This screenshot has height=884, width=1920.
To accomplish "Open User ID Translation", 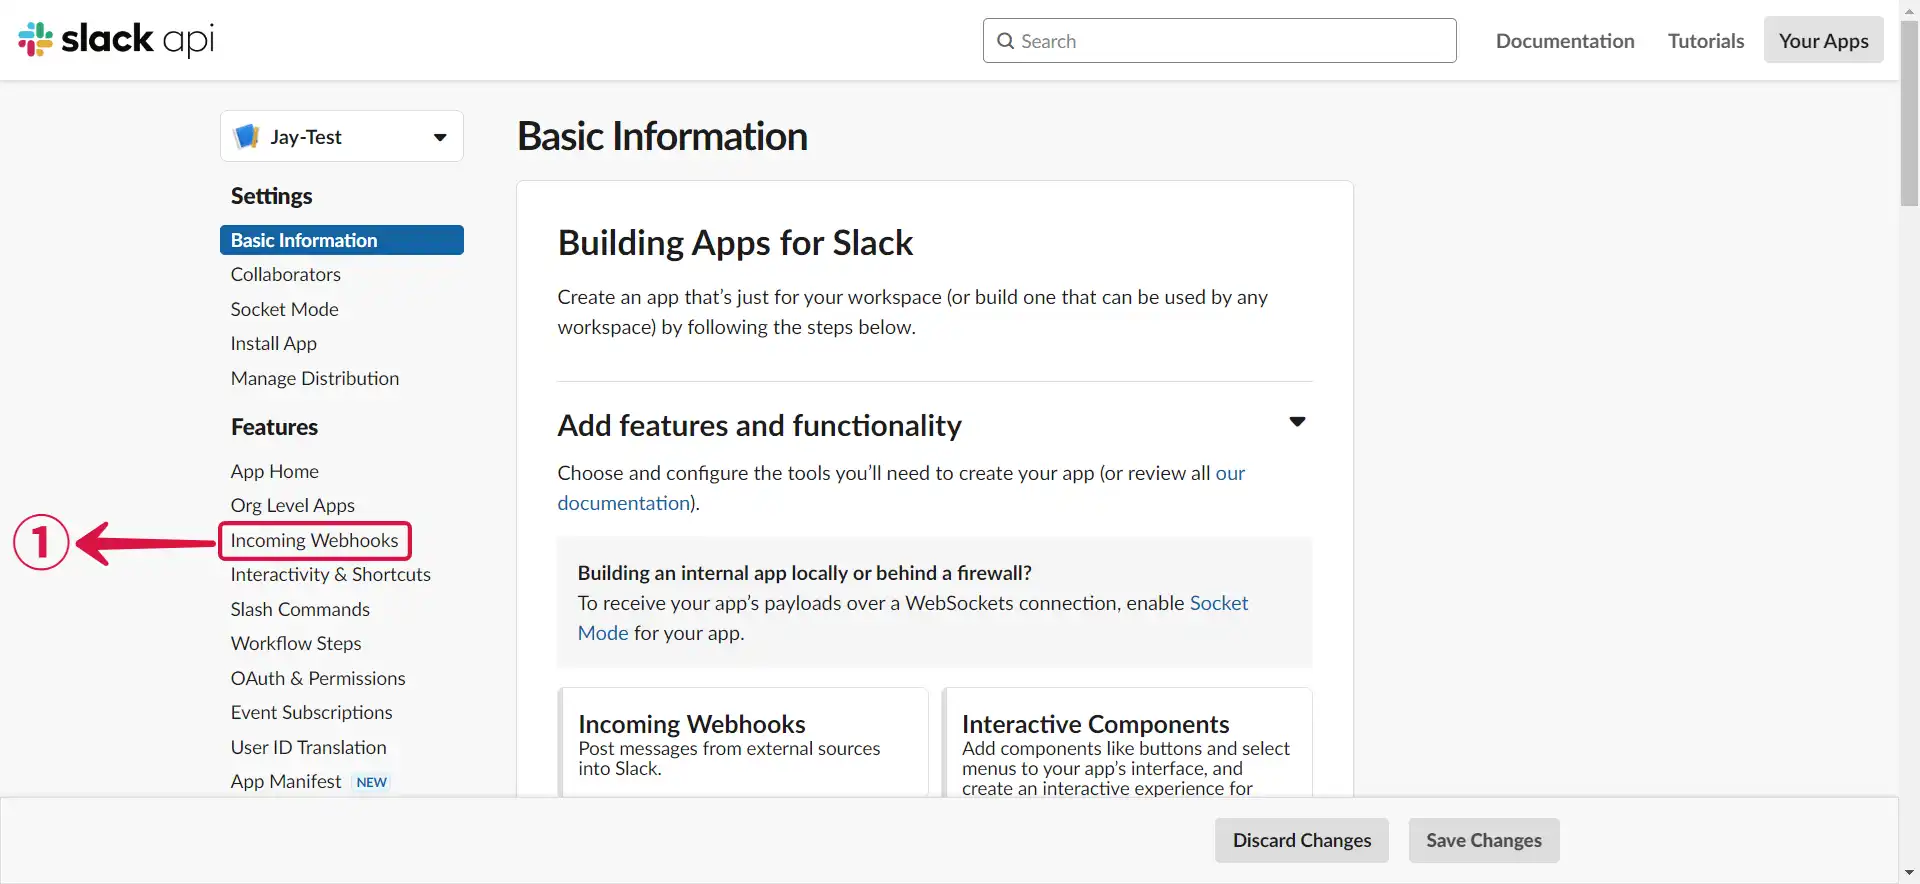I will tap(309, 747).
